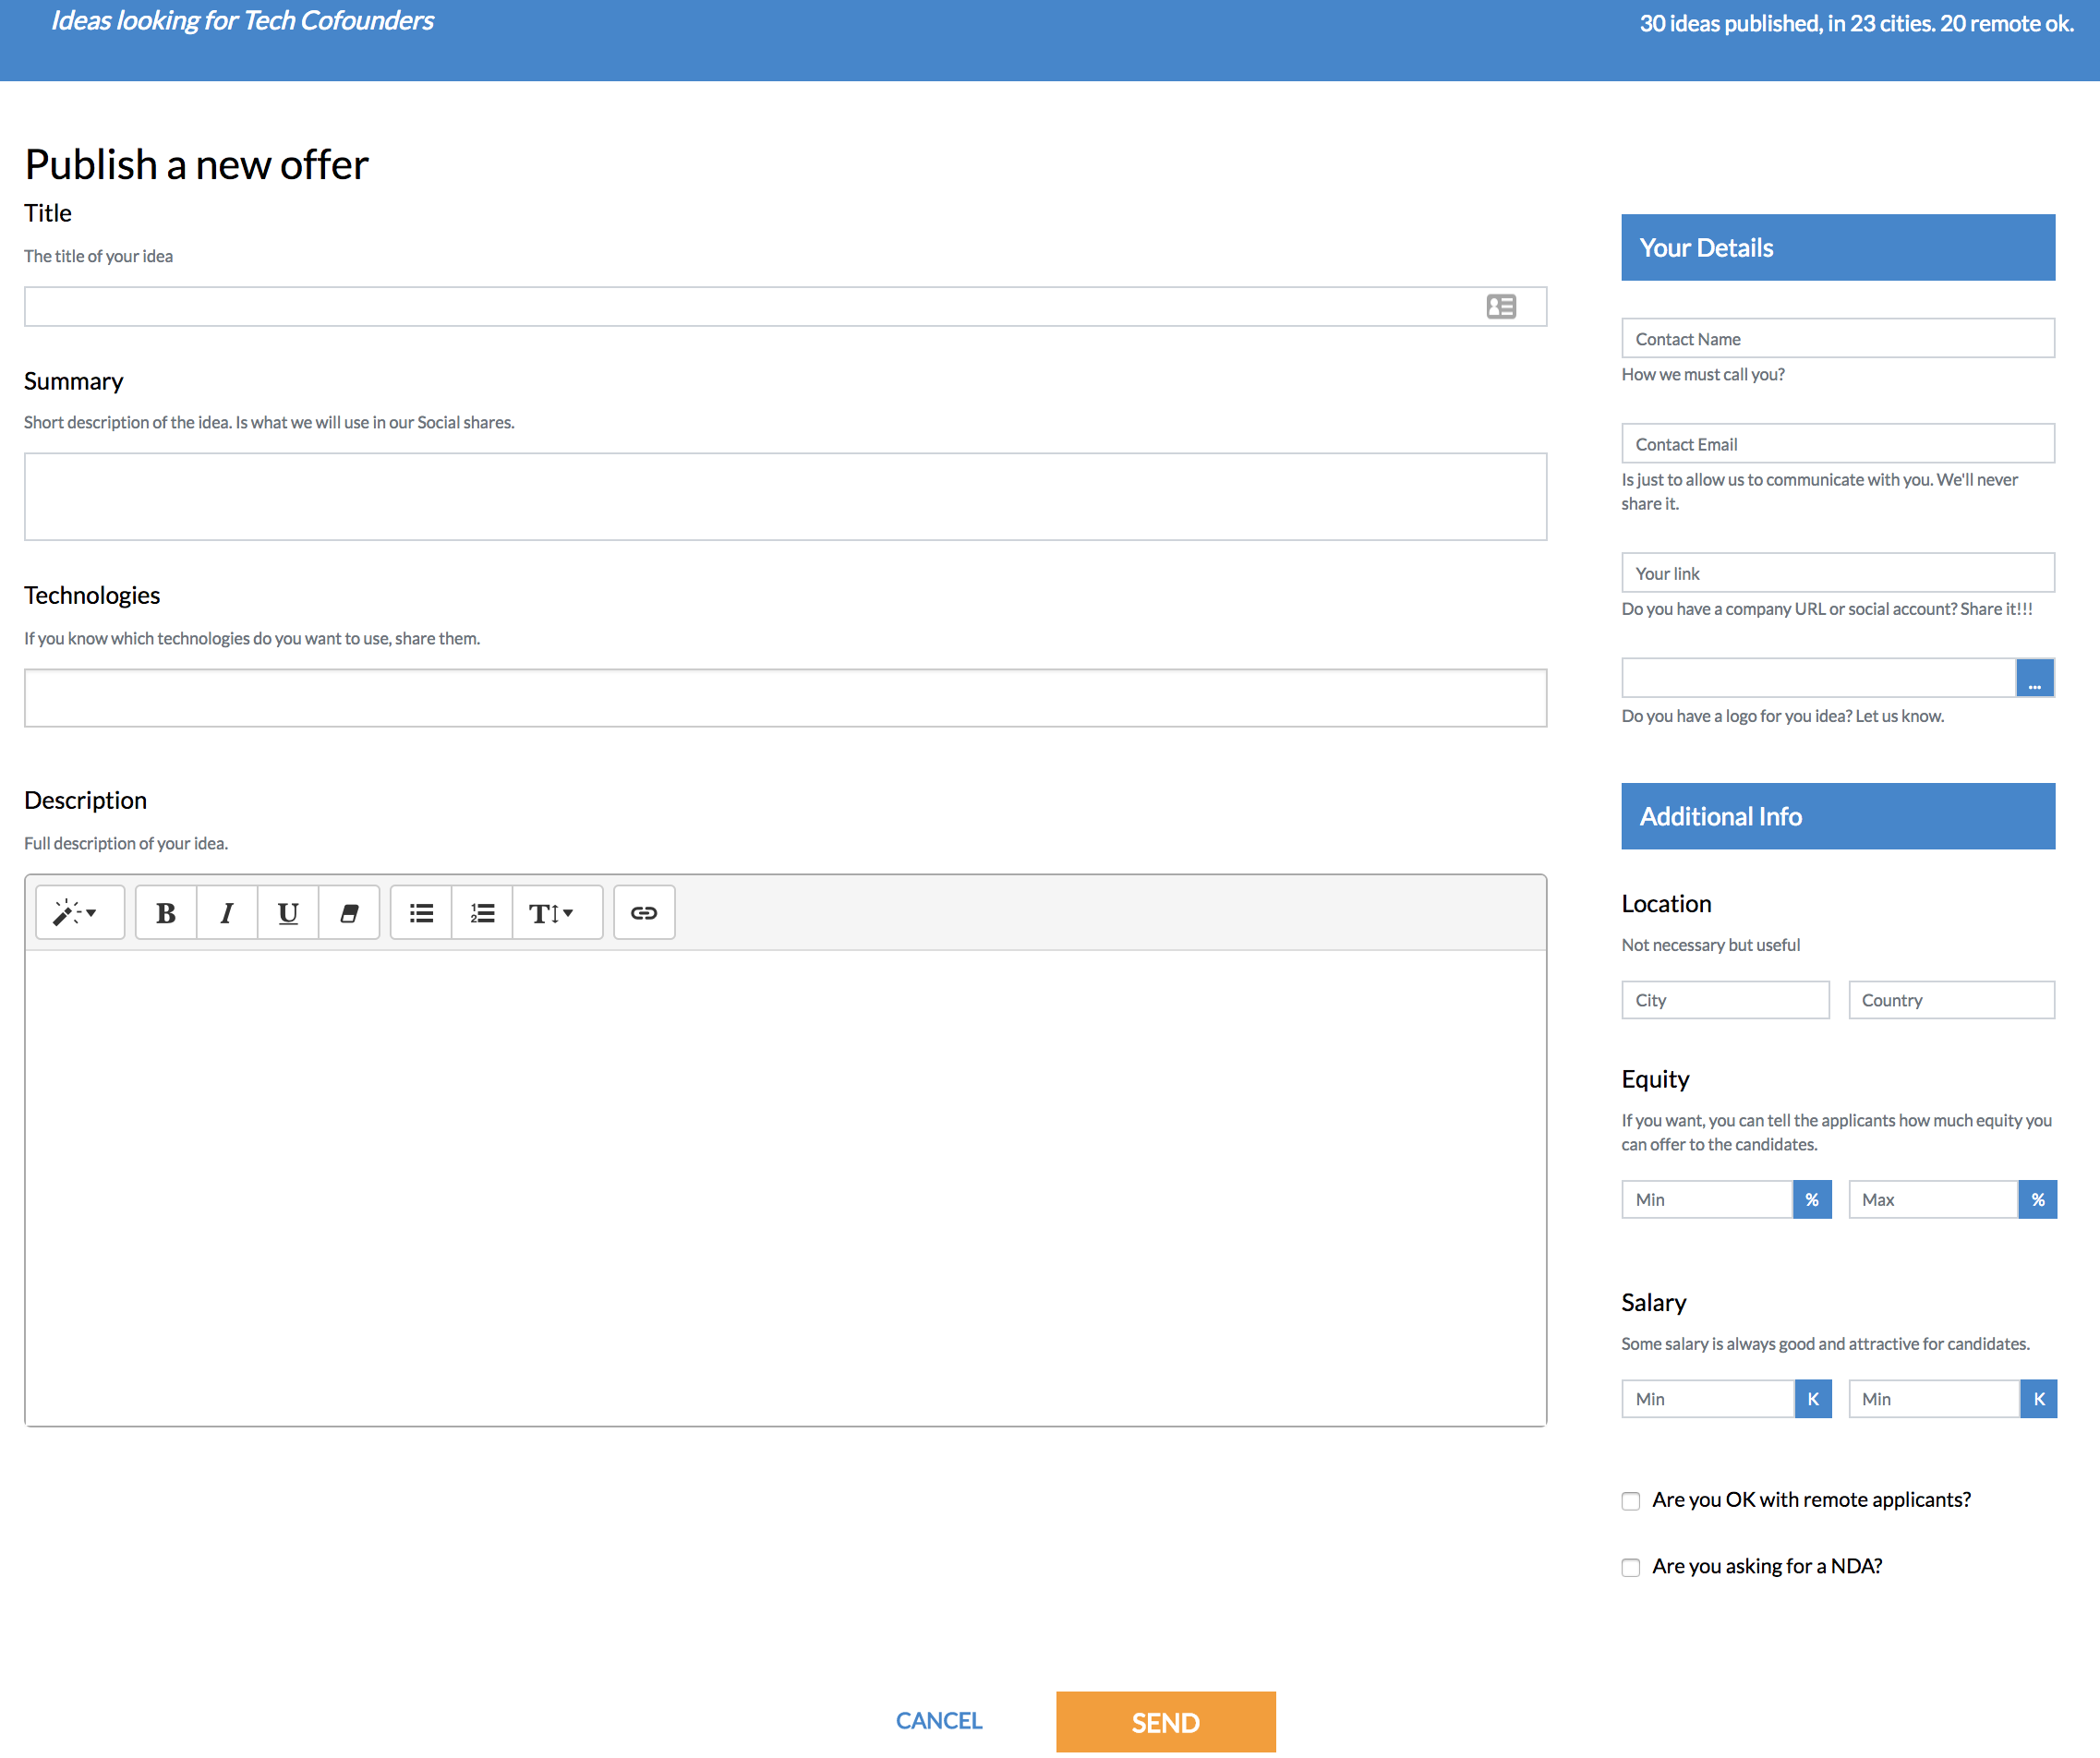Click the contact card icon in Title field
This screenshot has height=1758, width=2100.
[1500, 306]
